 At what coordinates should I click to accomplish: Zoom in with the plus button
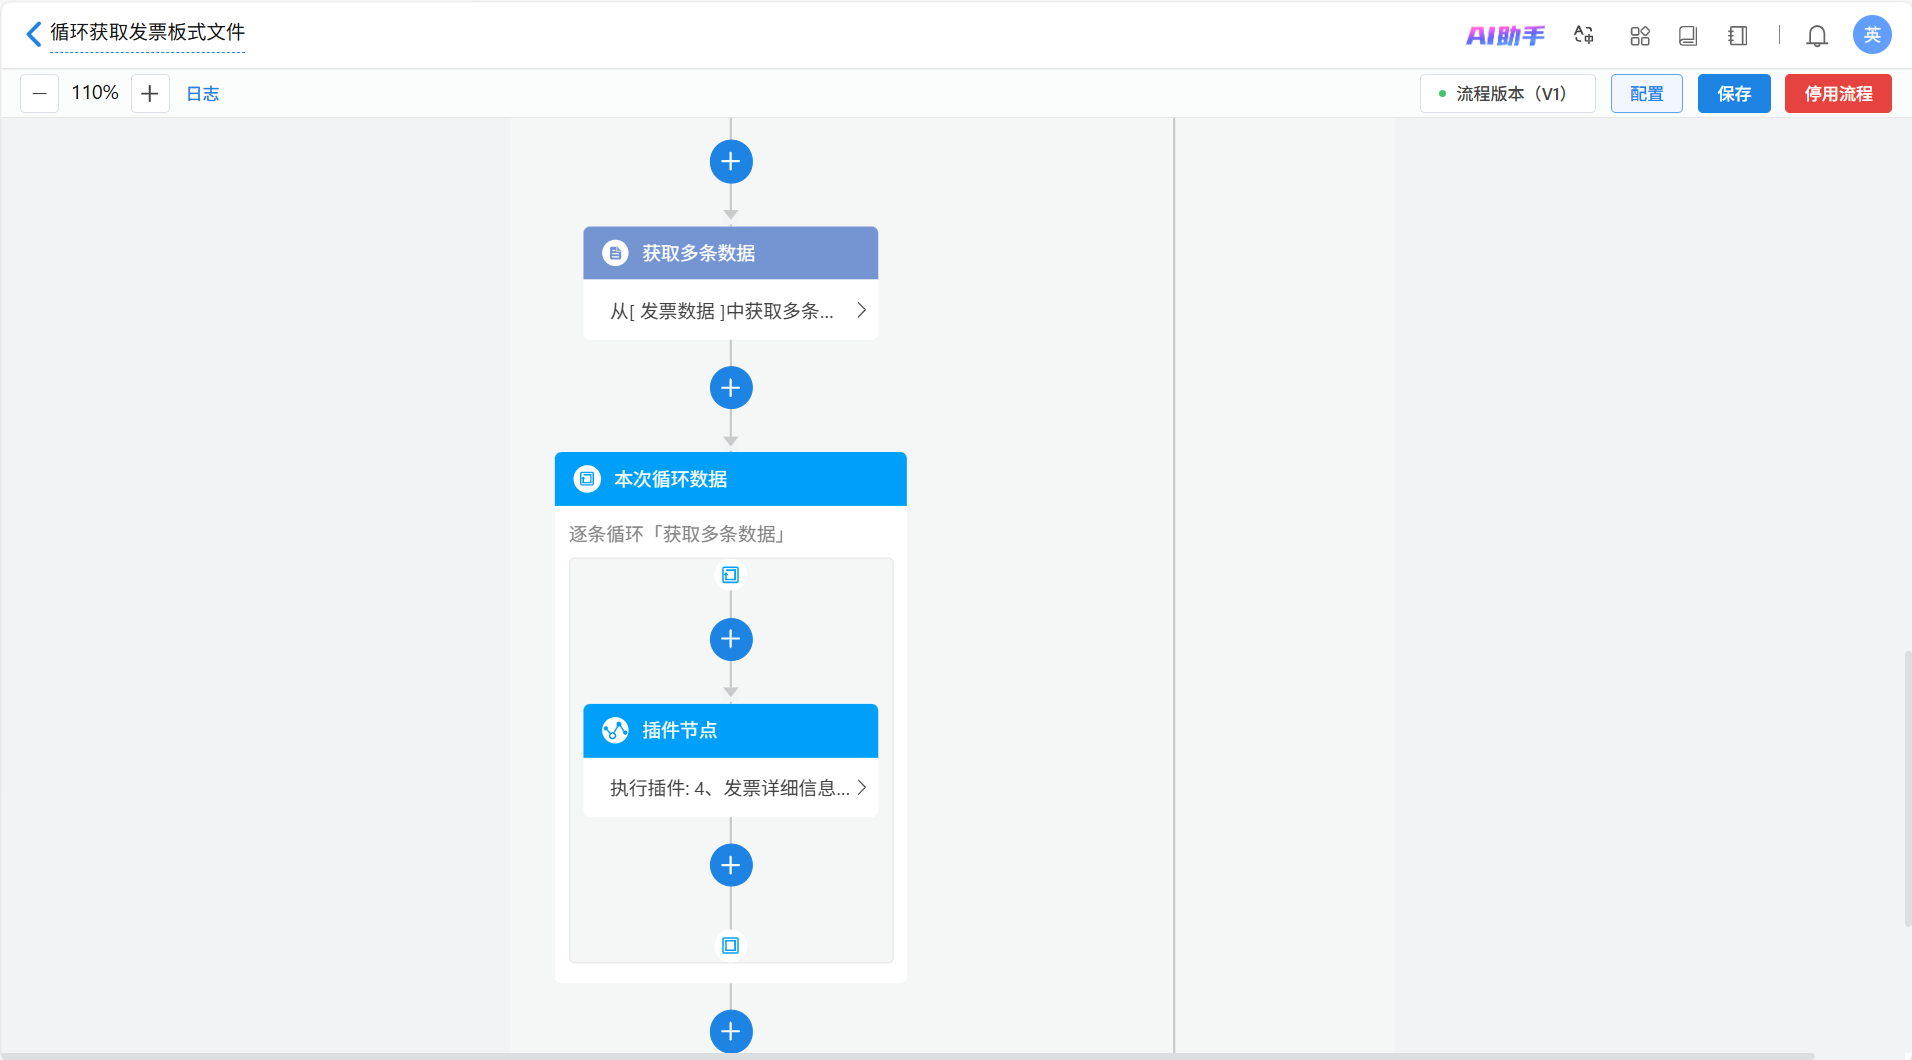pyautogui.click(x=150, y=94)
